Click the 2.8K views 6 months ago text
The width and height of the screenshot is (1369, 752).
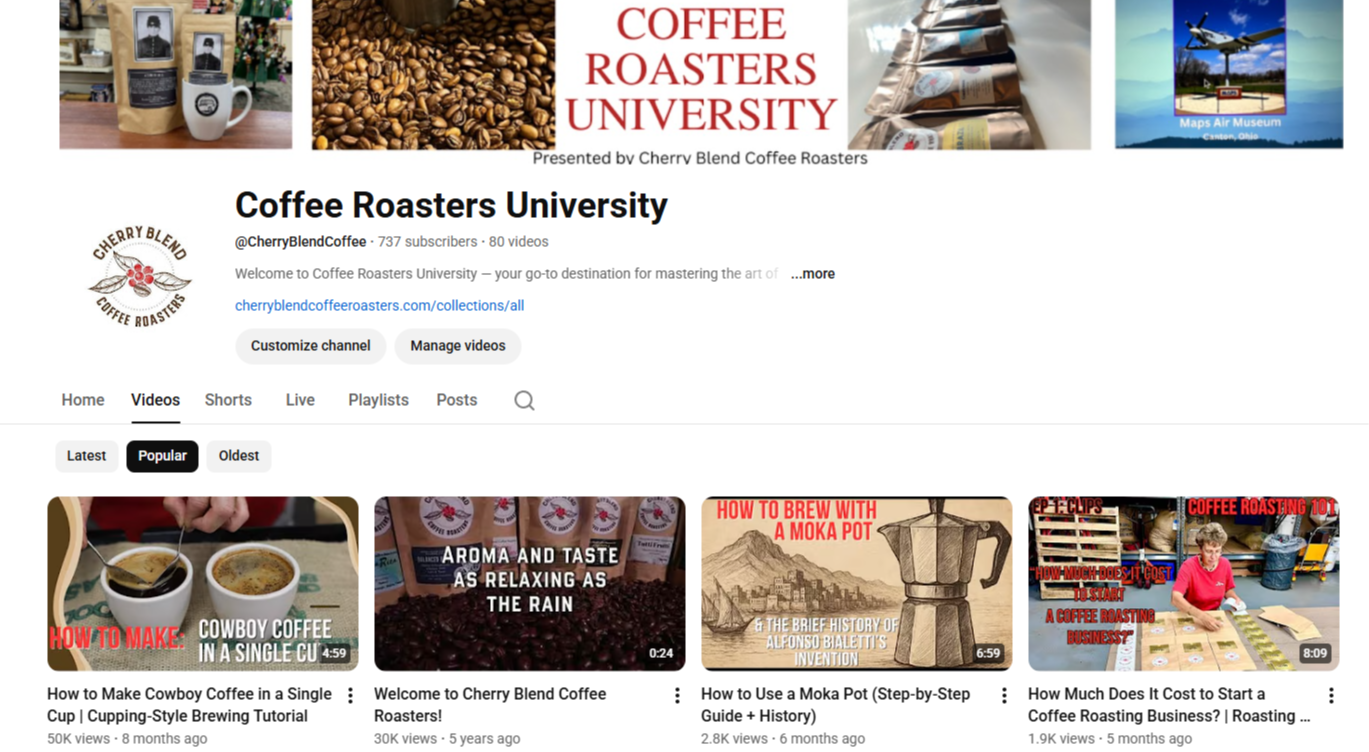coord(783,739)
